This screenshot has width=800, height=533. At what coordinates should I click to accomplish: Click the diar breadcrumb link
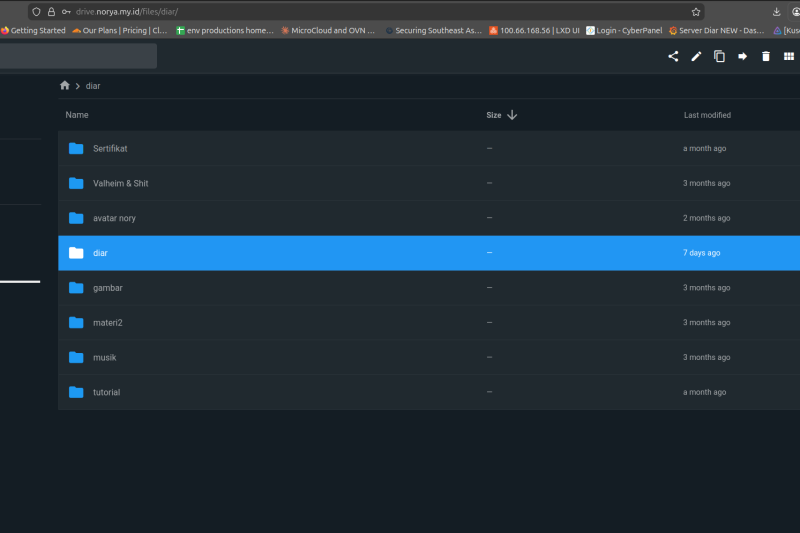(x=93, y=86)
